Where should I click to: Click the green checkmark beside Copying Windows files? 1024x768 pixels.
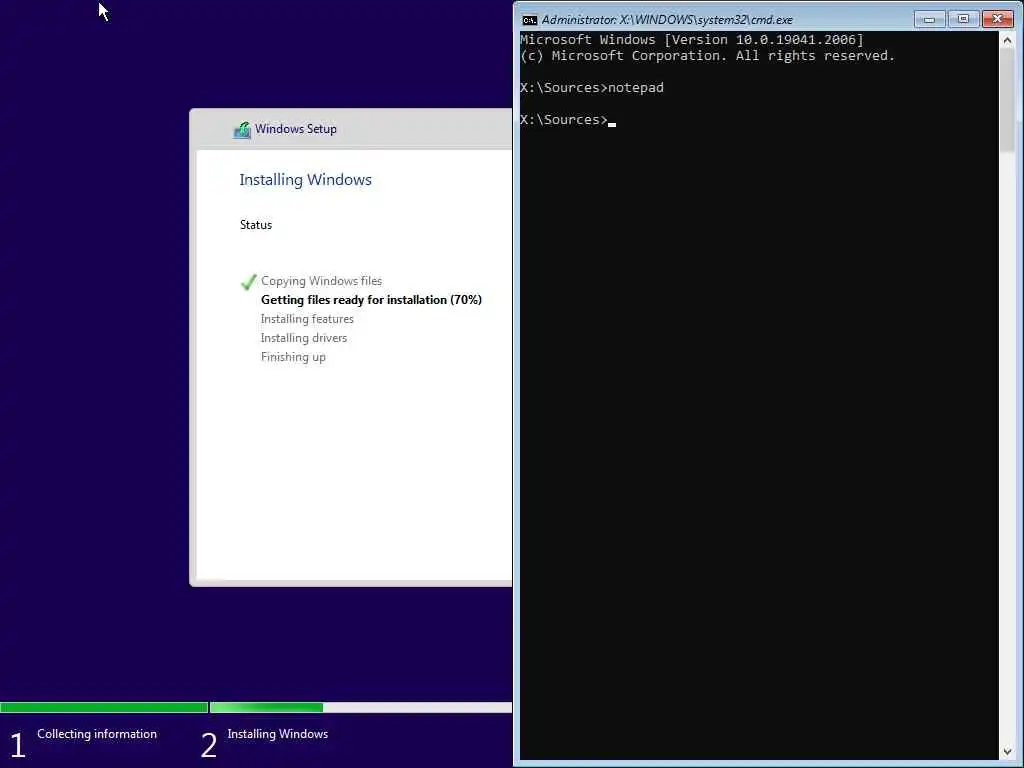[x=248, y=281]
